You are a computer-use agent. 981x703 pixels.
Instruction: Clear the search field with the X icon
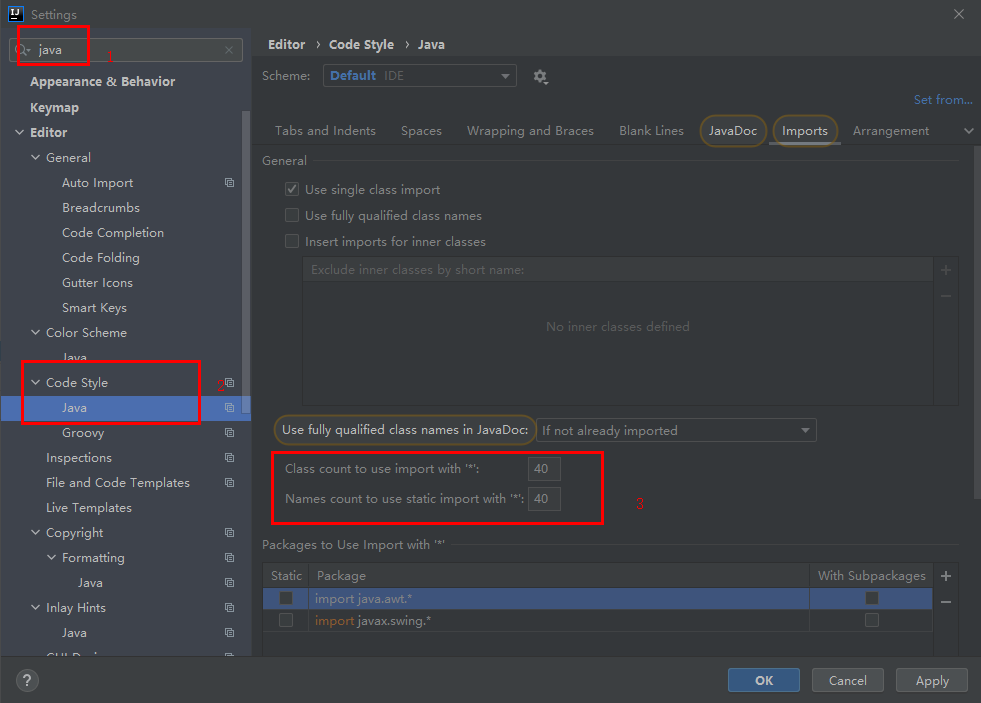click(229, 50)
